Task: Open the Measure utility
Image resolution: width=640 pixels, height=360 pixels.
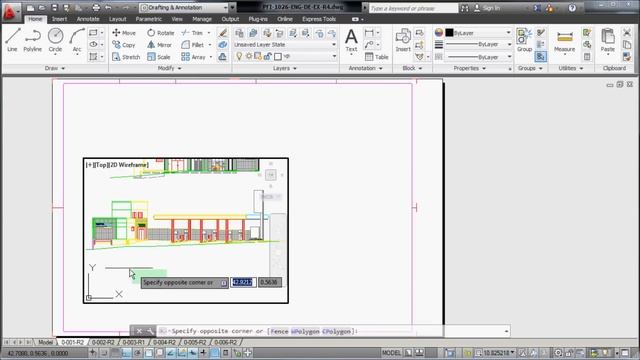Action: tap(564, 40)
